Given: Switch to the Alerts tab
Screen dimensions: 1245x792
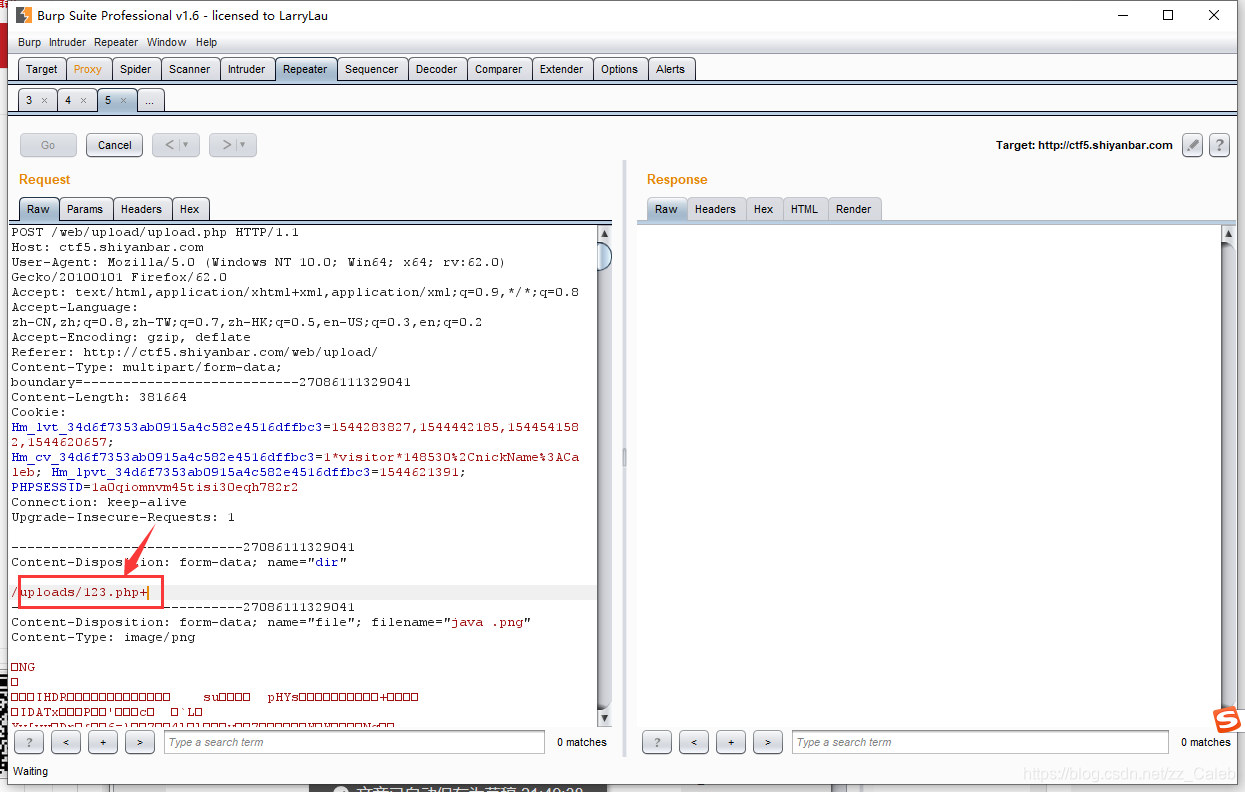Looking at the screenshot, I should [671, 69].
